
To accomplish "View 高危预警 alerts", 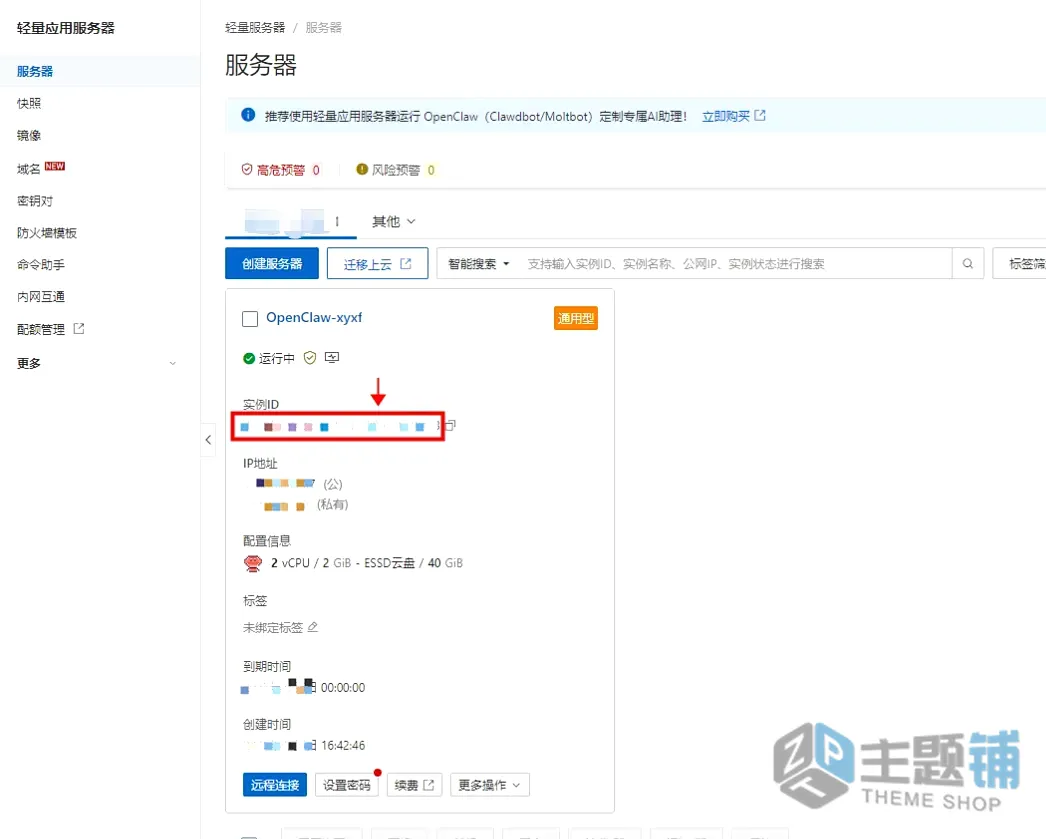I will pos(280,170).
